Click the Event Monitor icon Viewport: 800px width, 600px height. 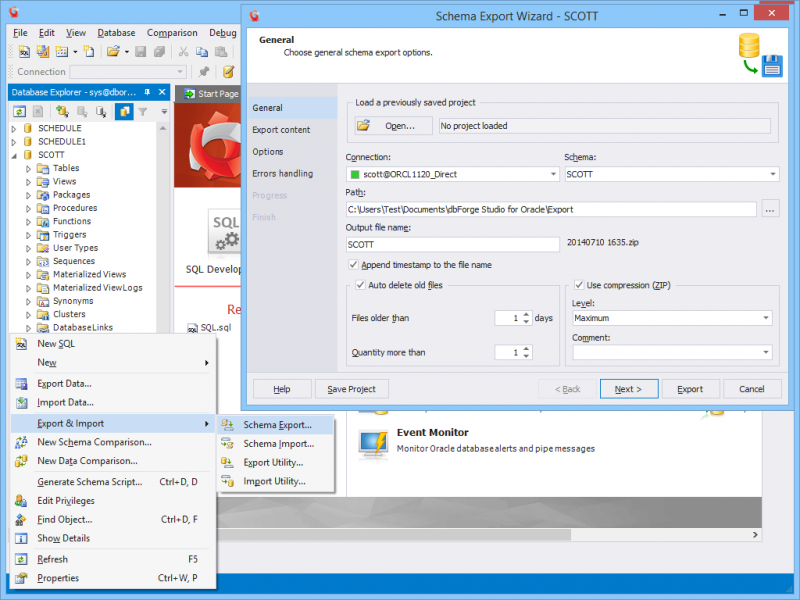(x=373, y=441)
